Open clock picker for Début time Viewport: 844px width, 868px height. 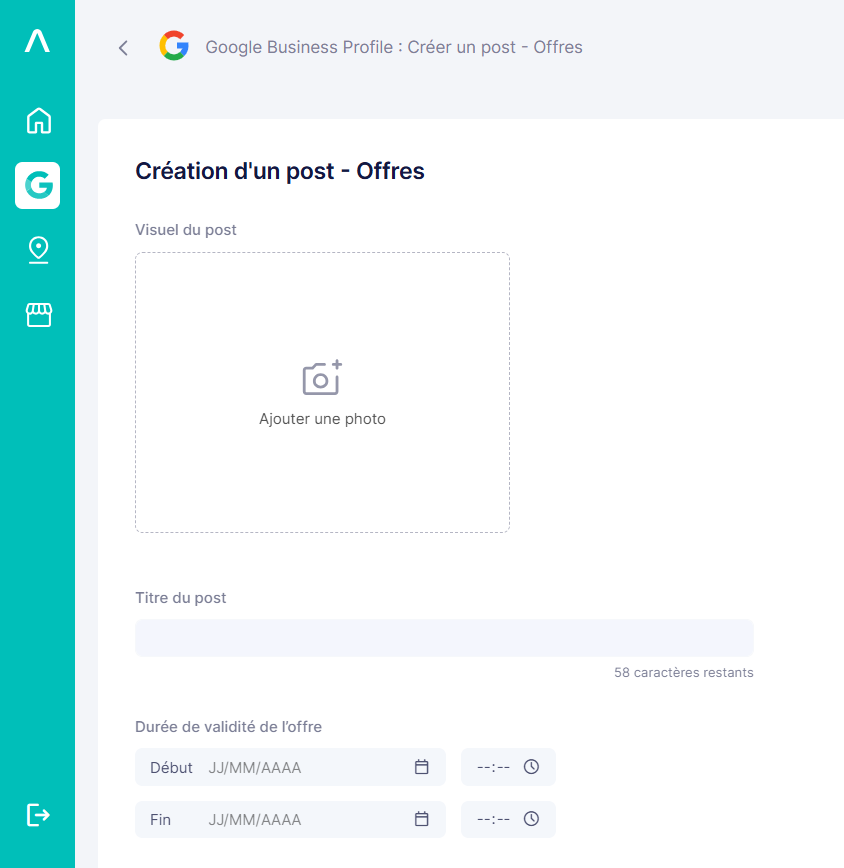click(x=531, y=767)
